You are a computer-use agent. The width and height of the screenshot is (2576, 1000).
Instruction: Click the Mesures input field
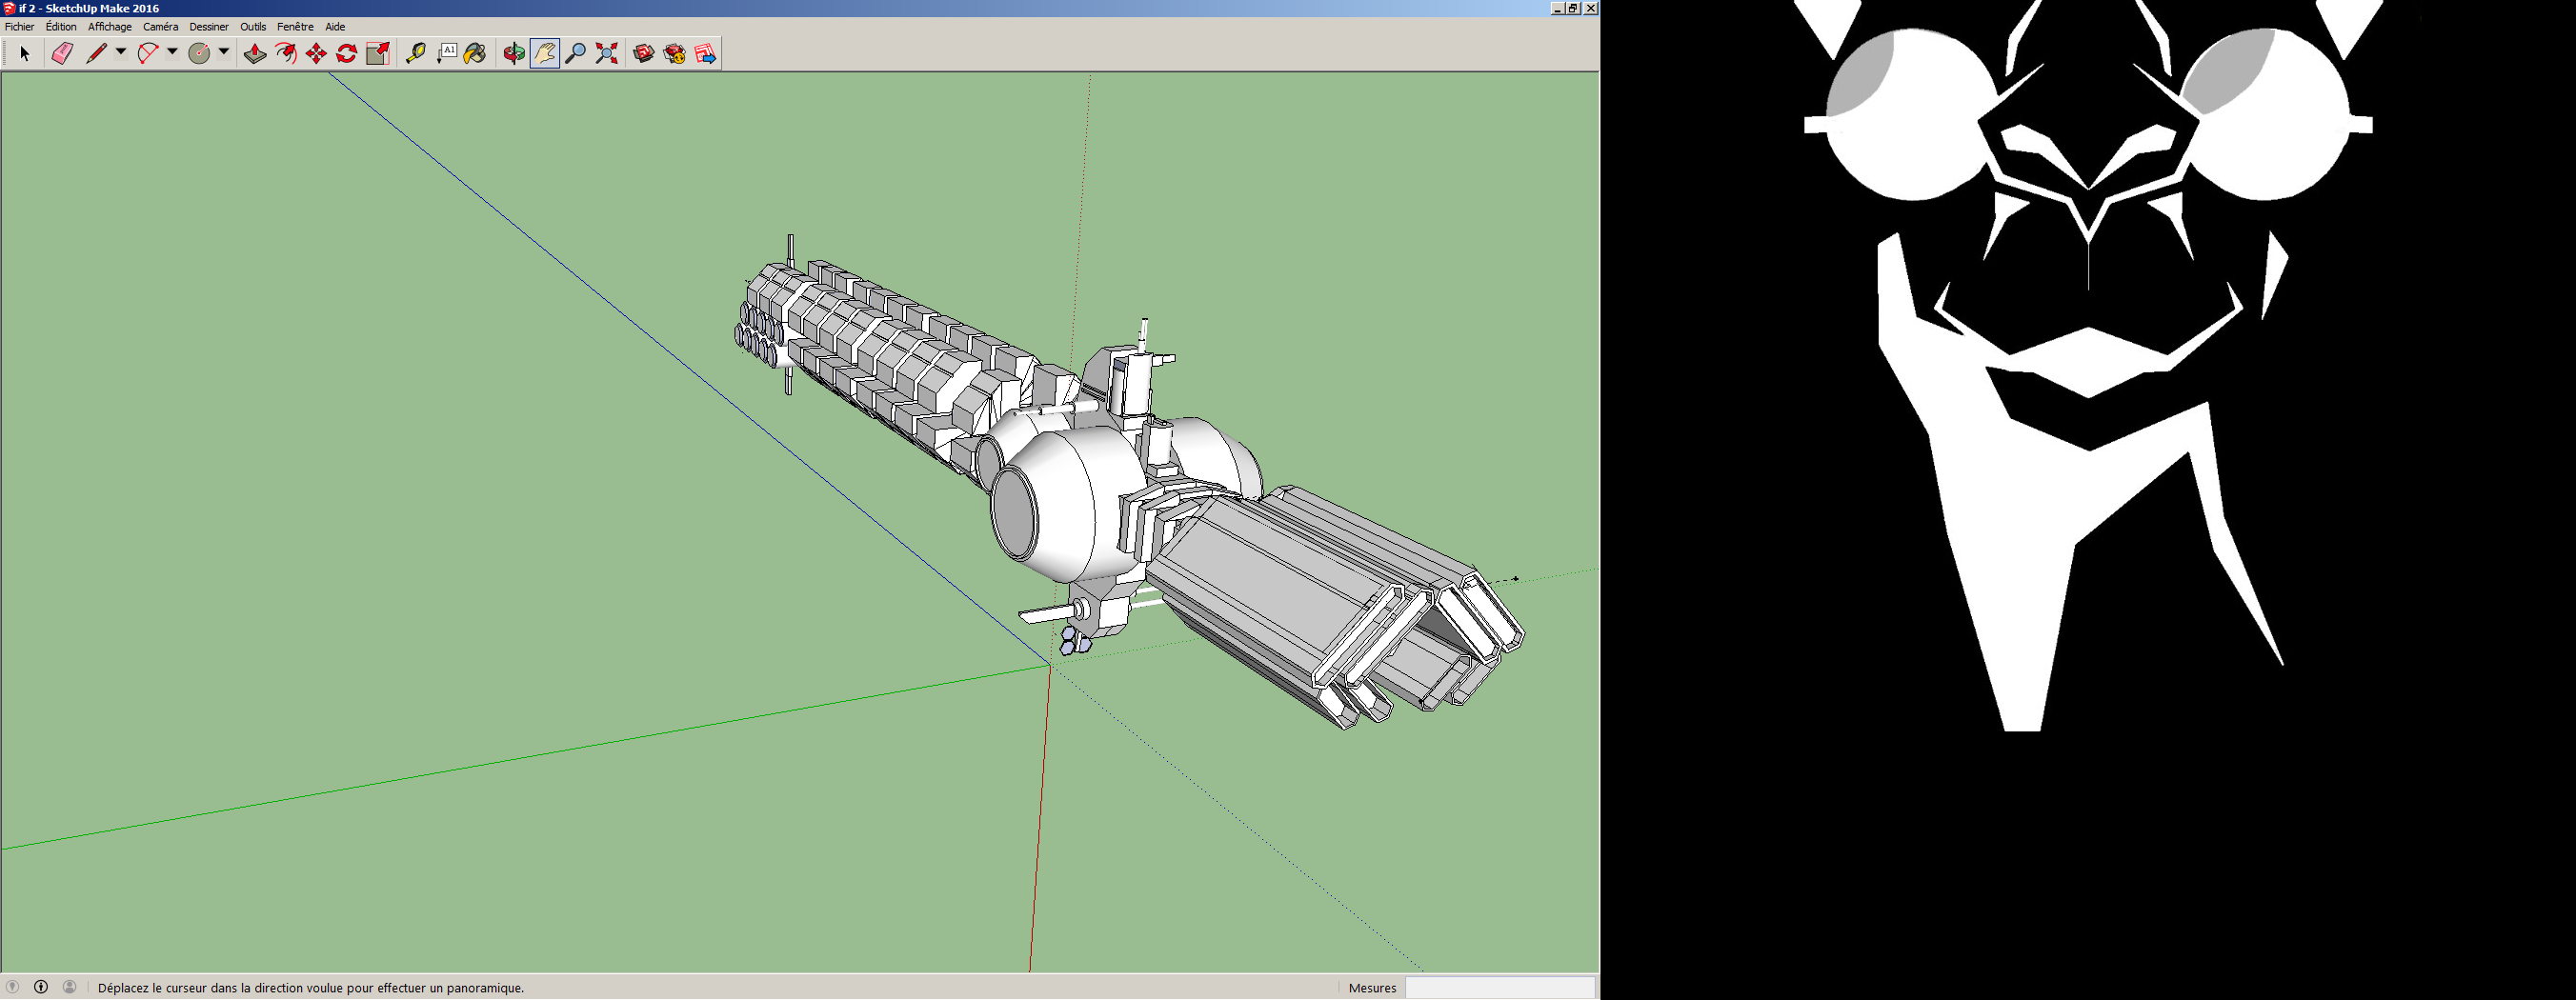[x=1499, y=988]
